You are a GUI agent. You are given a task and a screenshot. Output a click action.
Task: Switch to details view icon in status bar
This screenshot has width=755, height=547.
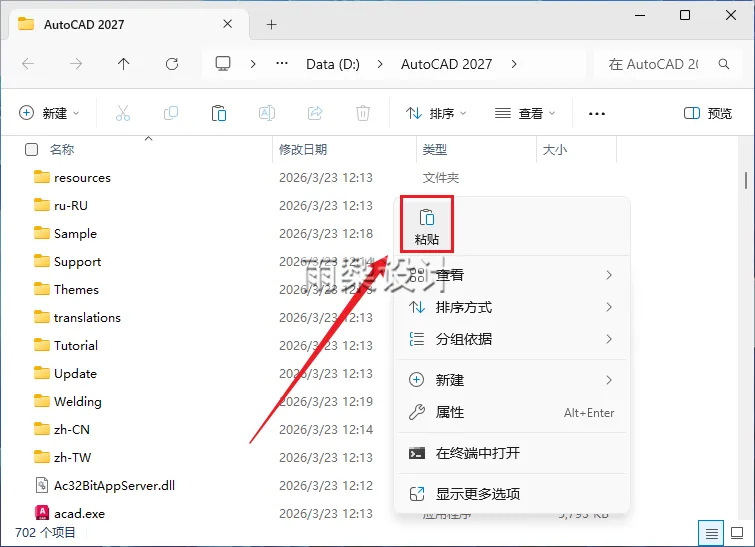point(711,533)
